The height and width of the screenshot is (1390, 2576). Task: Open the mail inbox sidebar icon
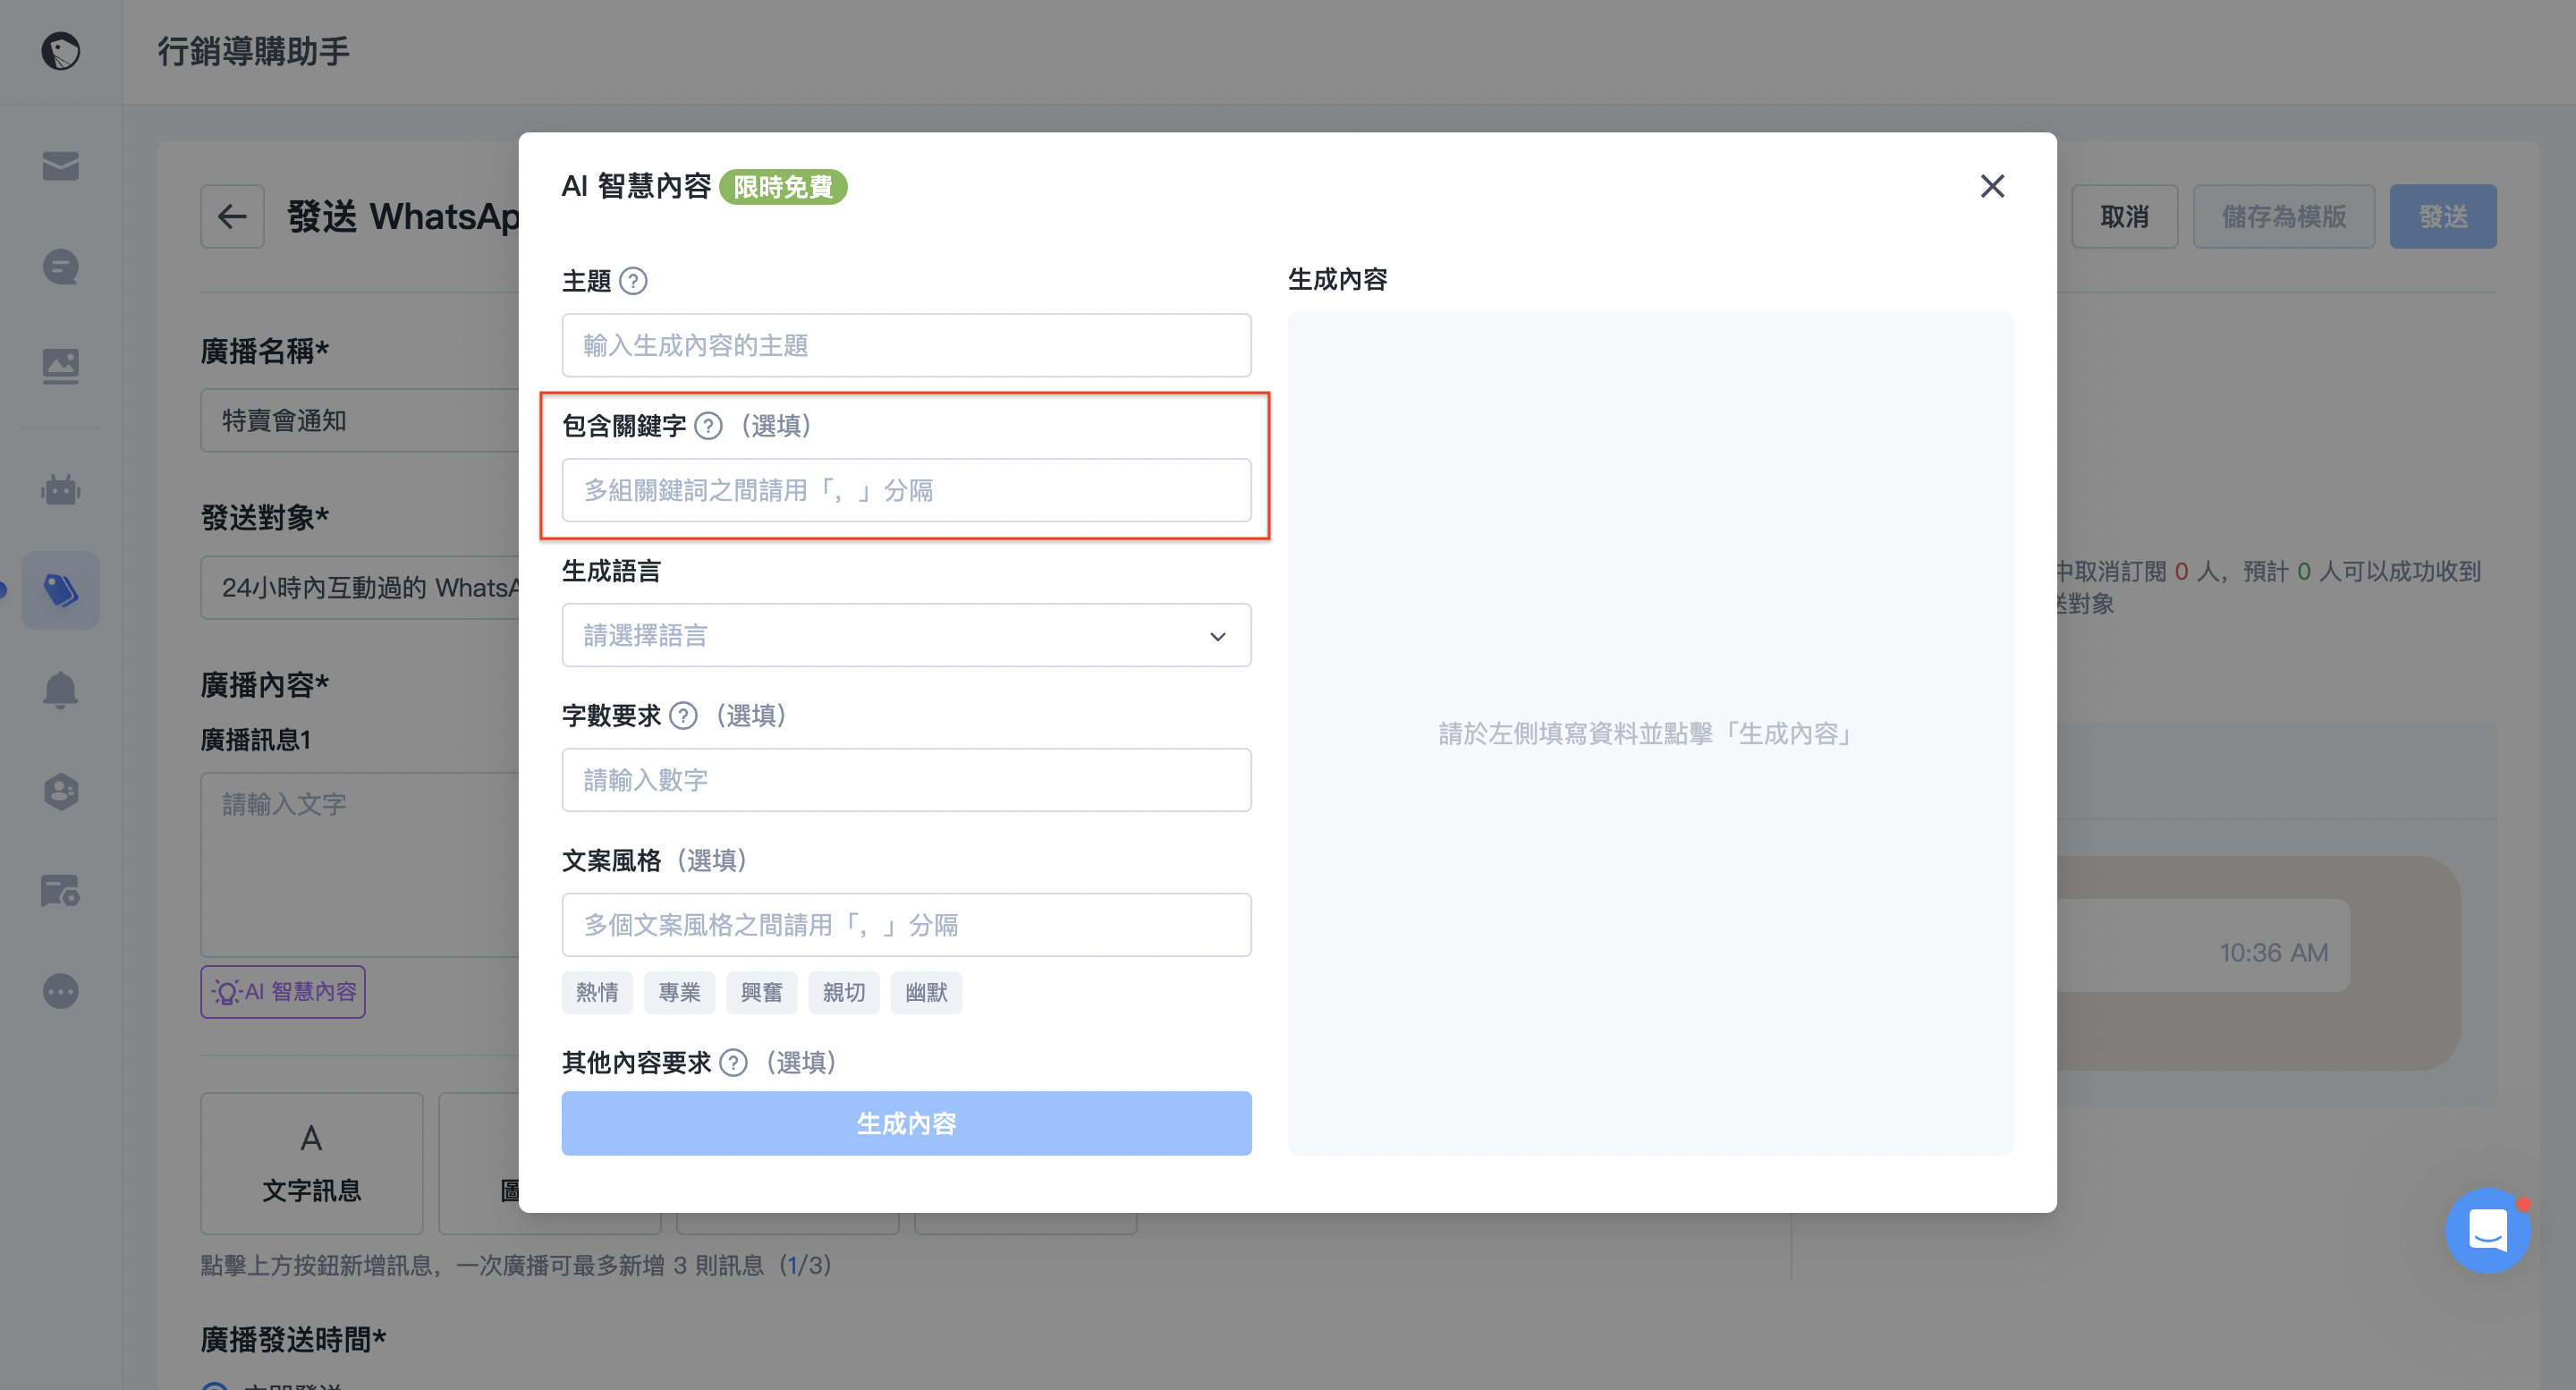click(x=61, y=165)
